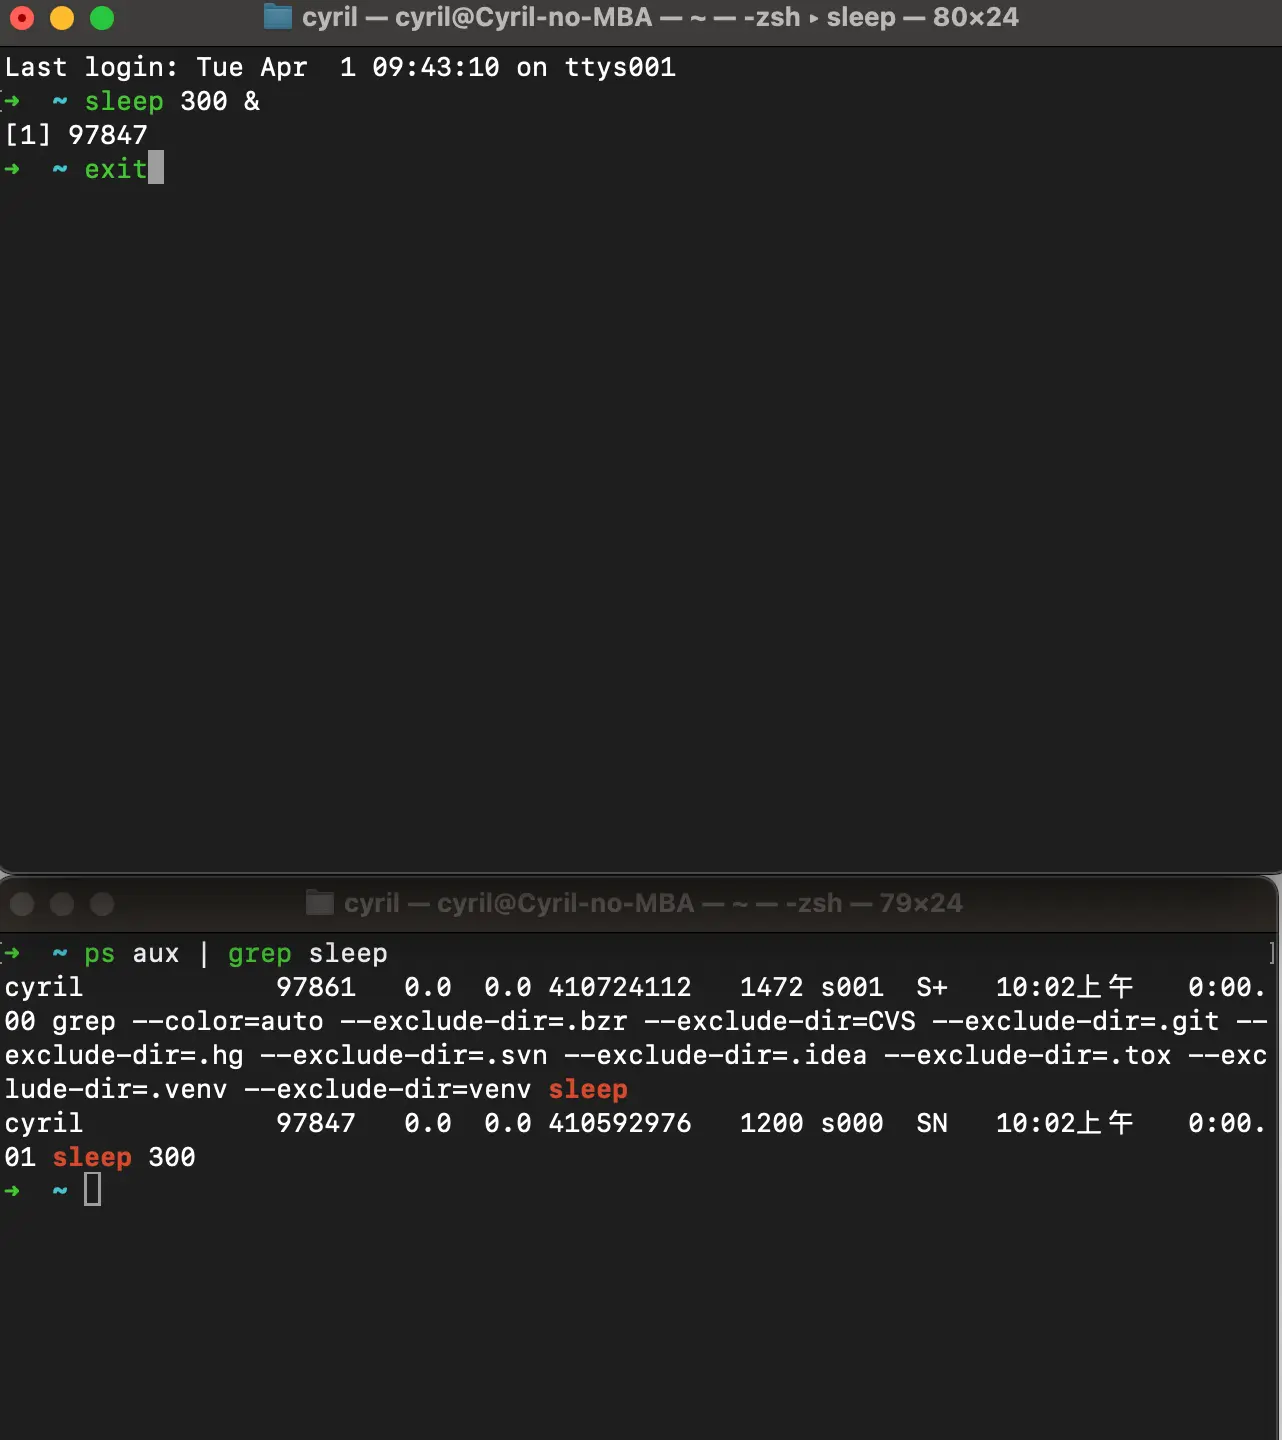Click the '[1] 97847' job output line

pos(76,135)
